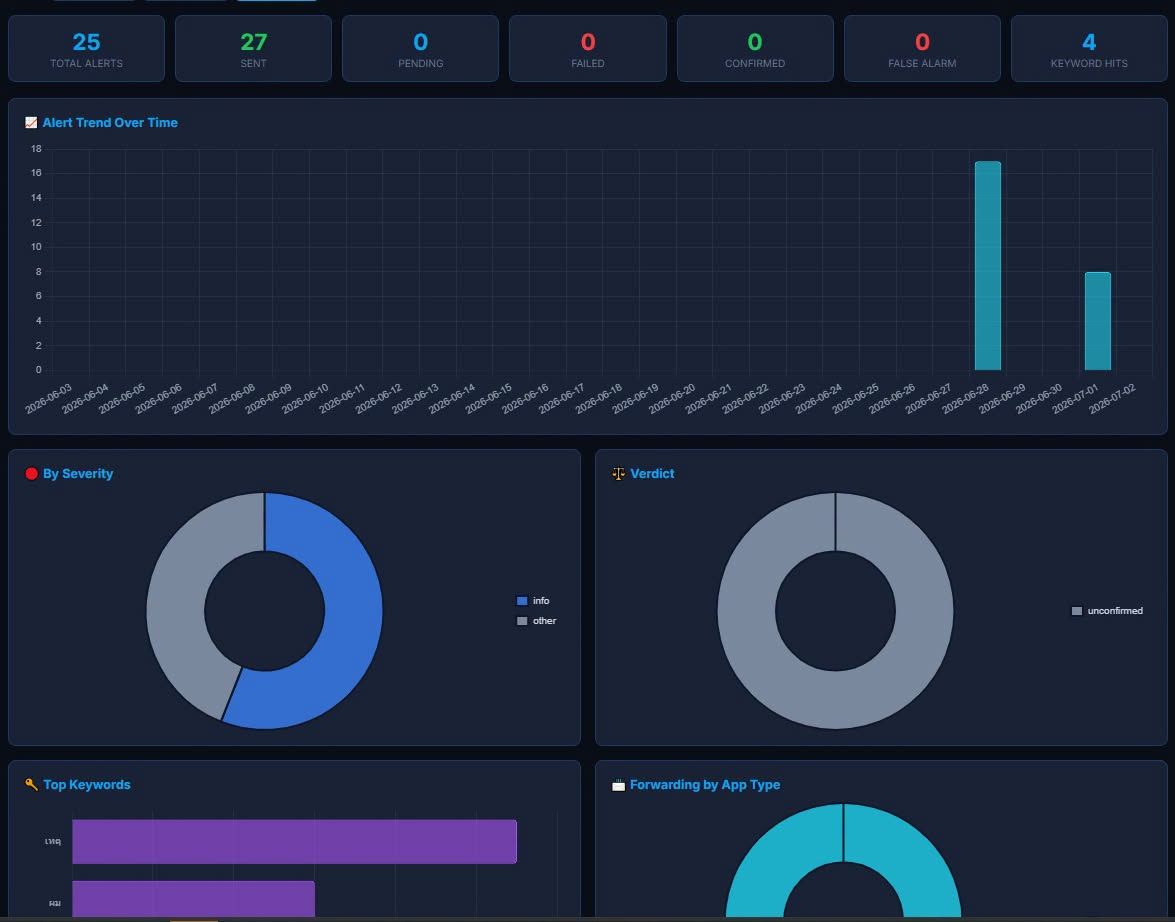Click the gray other legend color box
This screenshot has height=922, width=1175.
tap(522, 621)
